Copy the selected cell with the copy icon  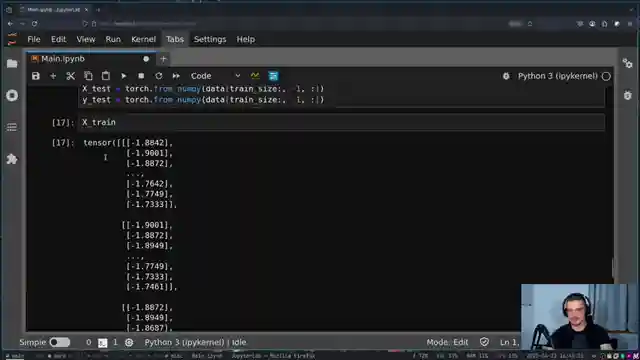(88, 76)
